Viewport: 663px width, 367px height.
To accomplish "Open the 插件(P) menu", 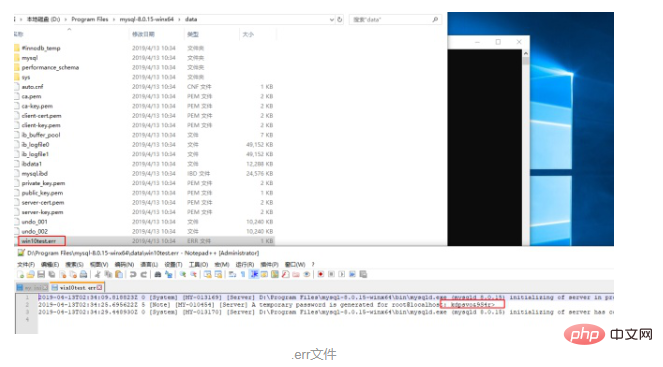I will click(269, 264).
